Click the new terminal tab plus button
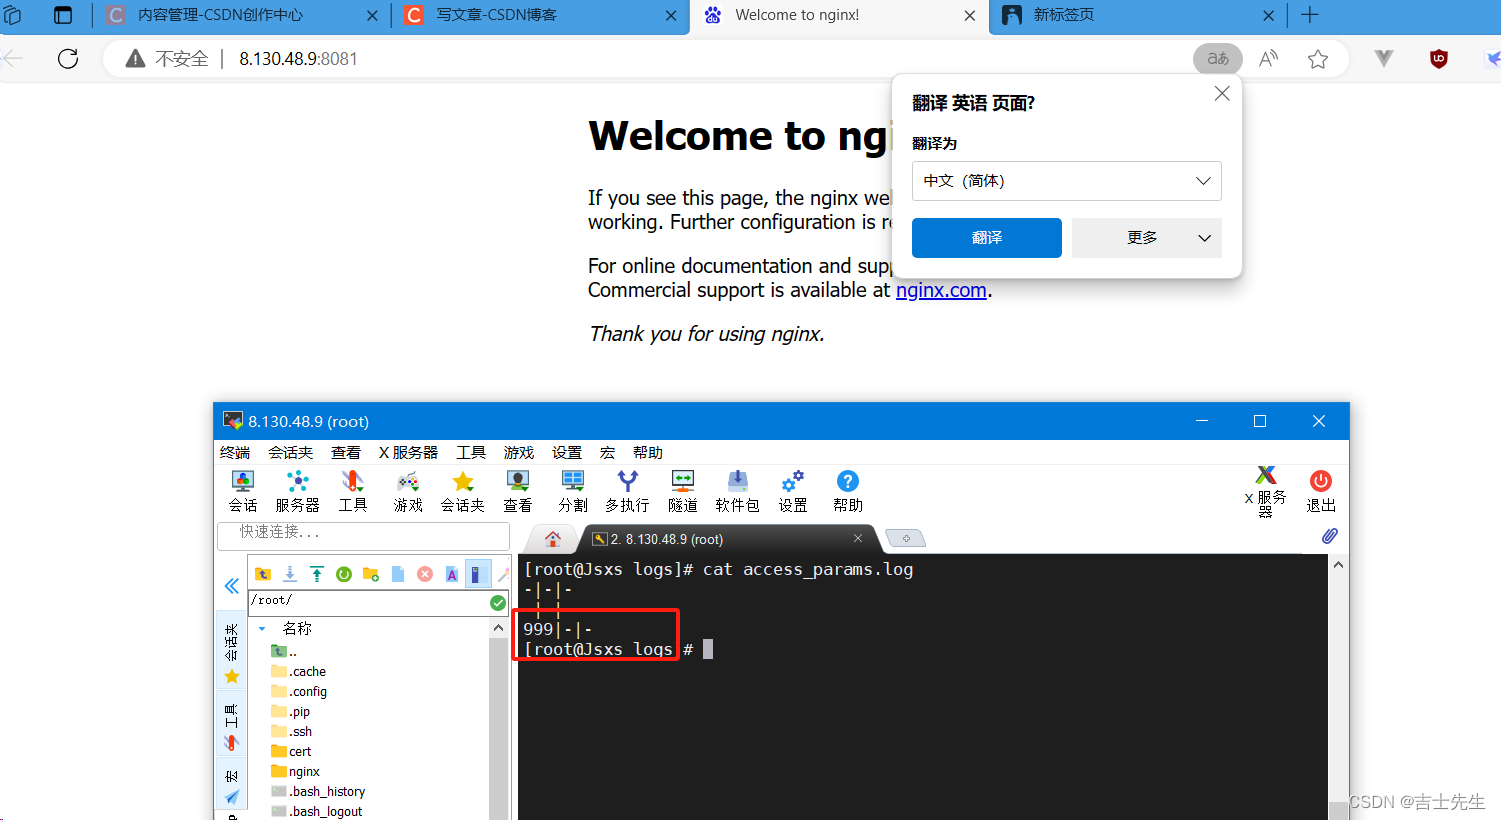1501x820 pixels. tap(906, 539)
